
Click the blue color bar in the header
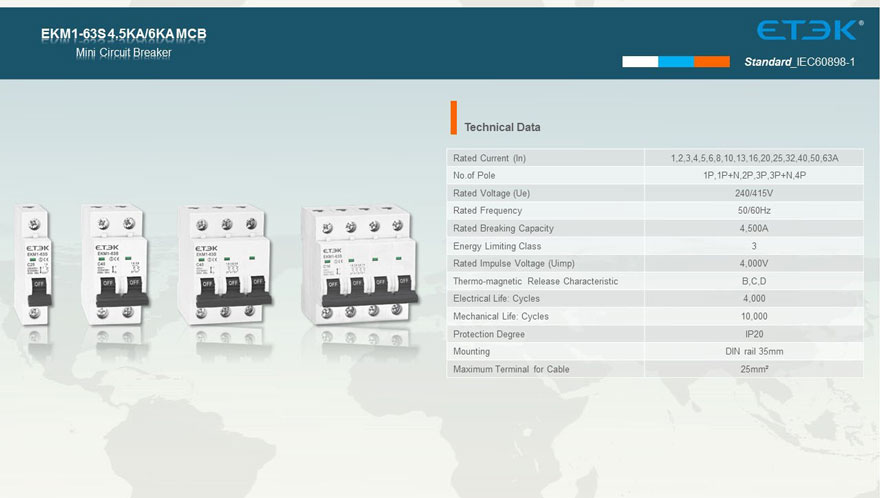[x=676, y=61]
